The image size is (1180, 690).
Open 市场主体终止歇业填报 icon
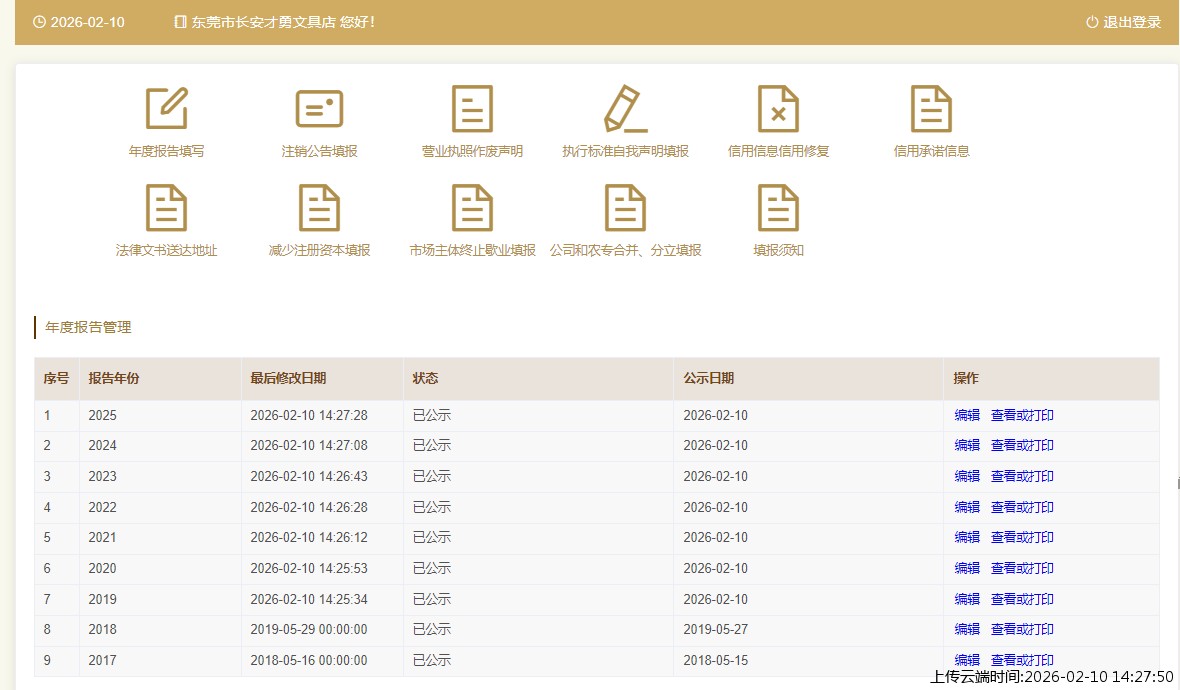[472, 209]
